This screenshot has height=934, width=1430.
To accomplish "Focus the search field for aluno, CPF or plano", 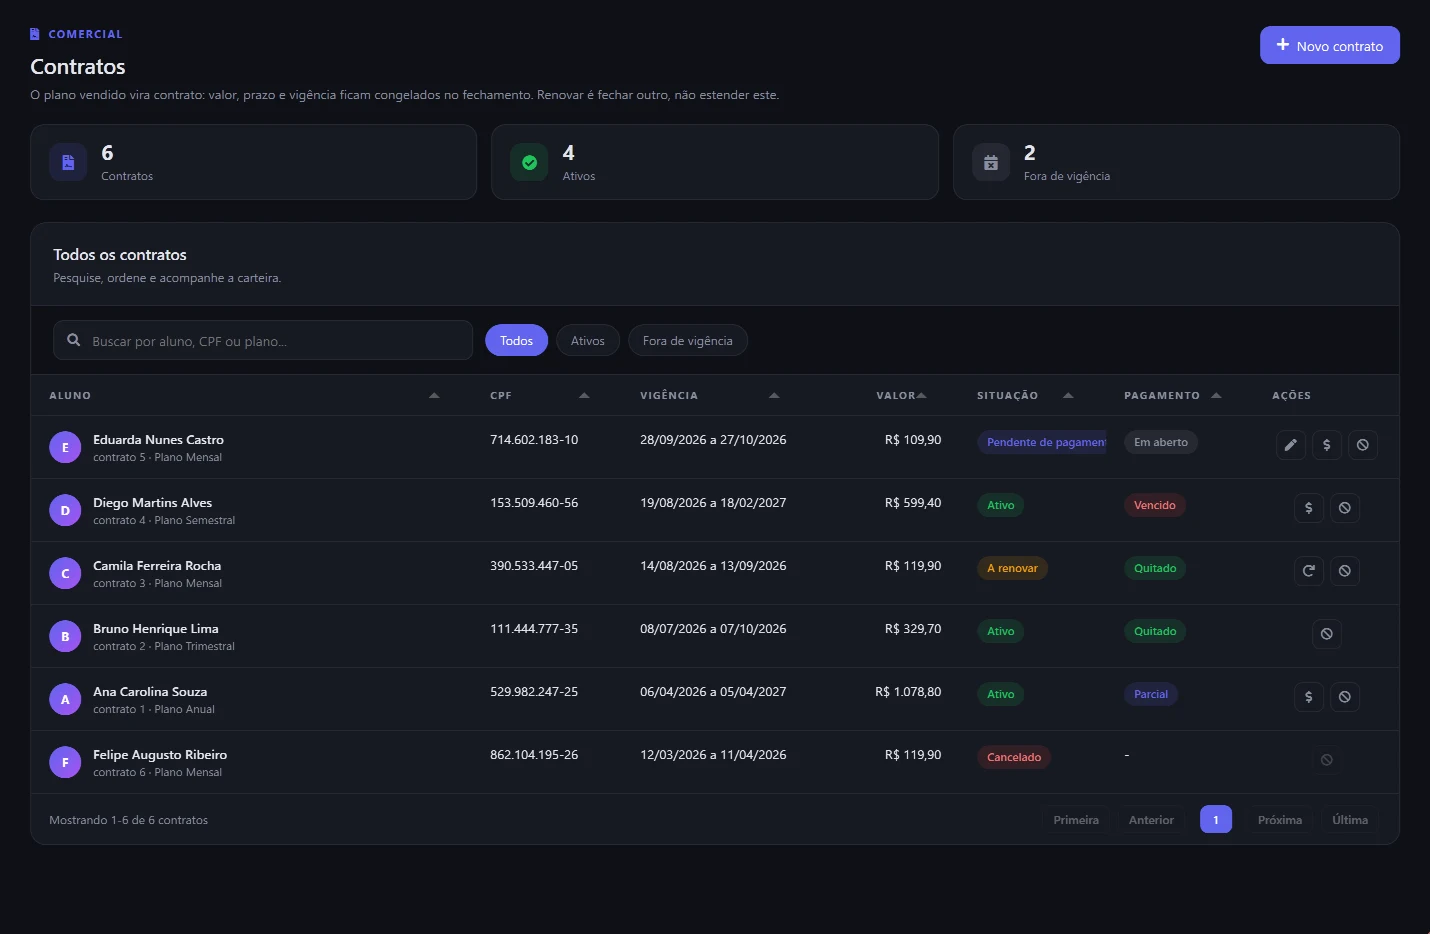I will [263, 340].
